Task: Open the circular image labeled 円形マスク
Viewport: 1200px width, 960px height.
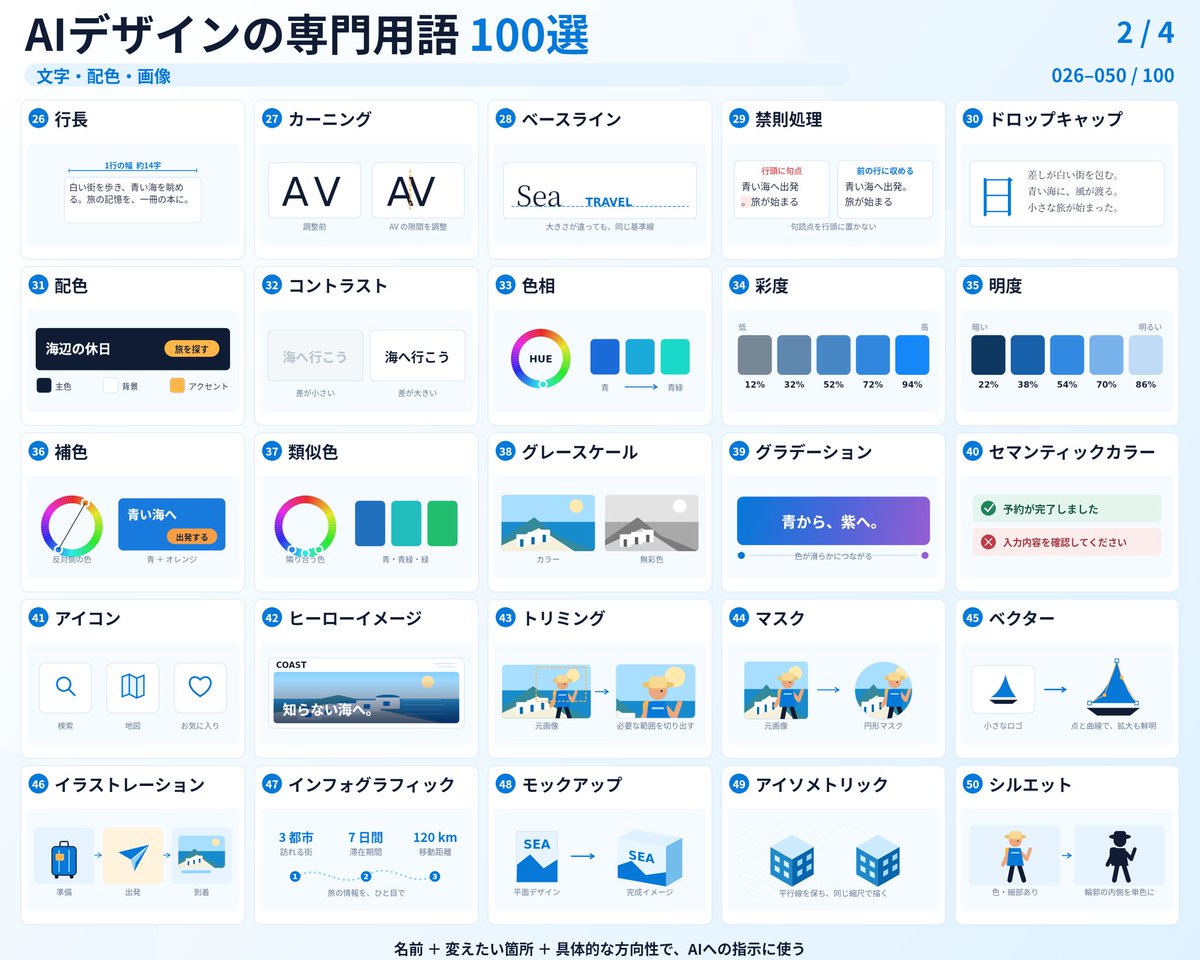Action: [x=883, y=690]
